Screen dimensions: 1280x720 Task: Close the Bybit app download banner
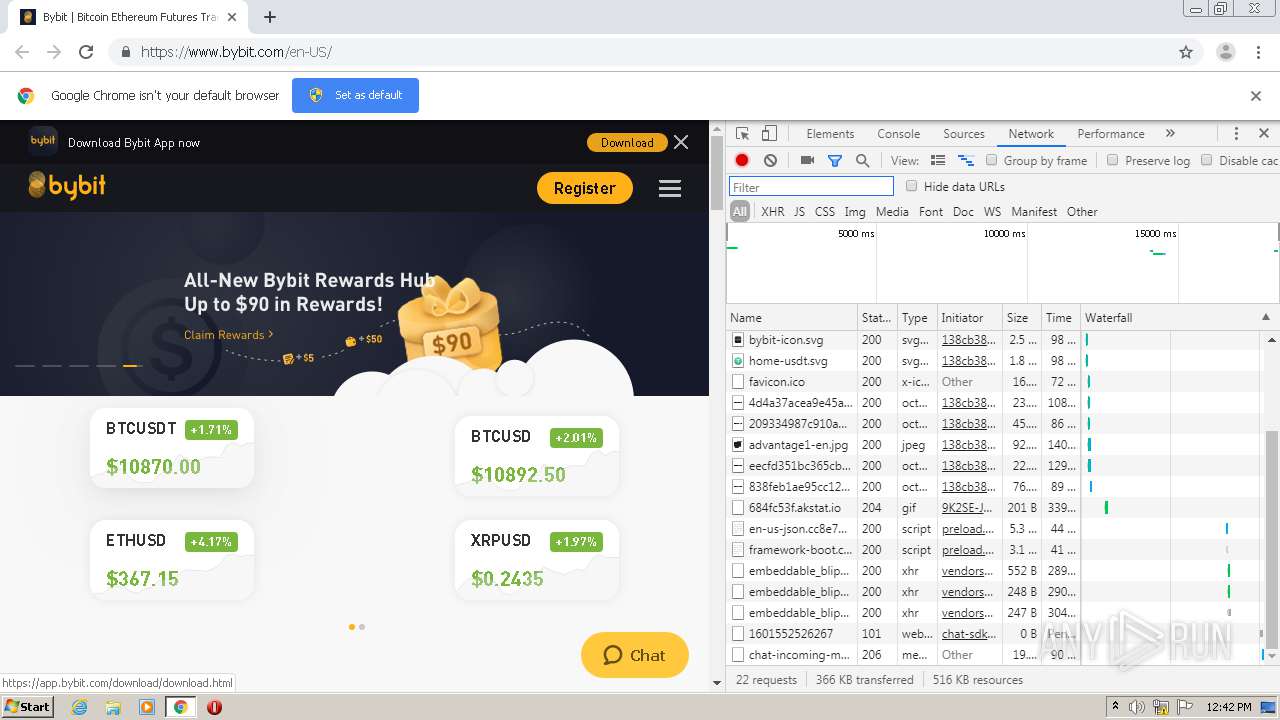pos(681,143)
